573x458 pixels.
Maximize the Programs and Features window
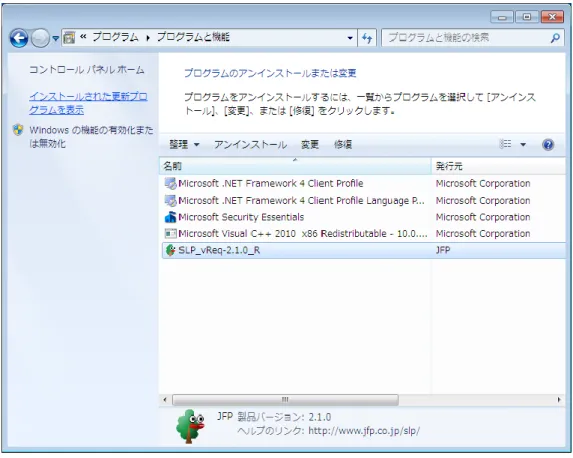click(x=527, y=17)
